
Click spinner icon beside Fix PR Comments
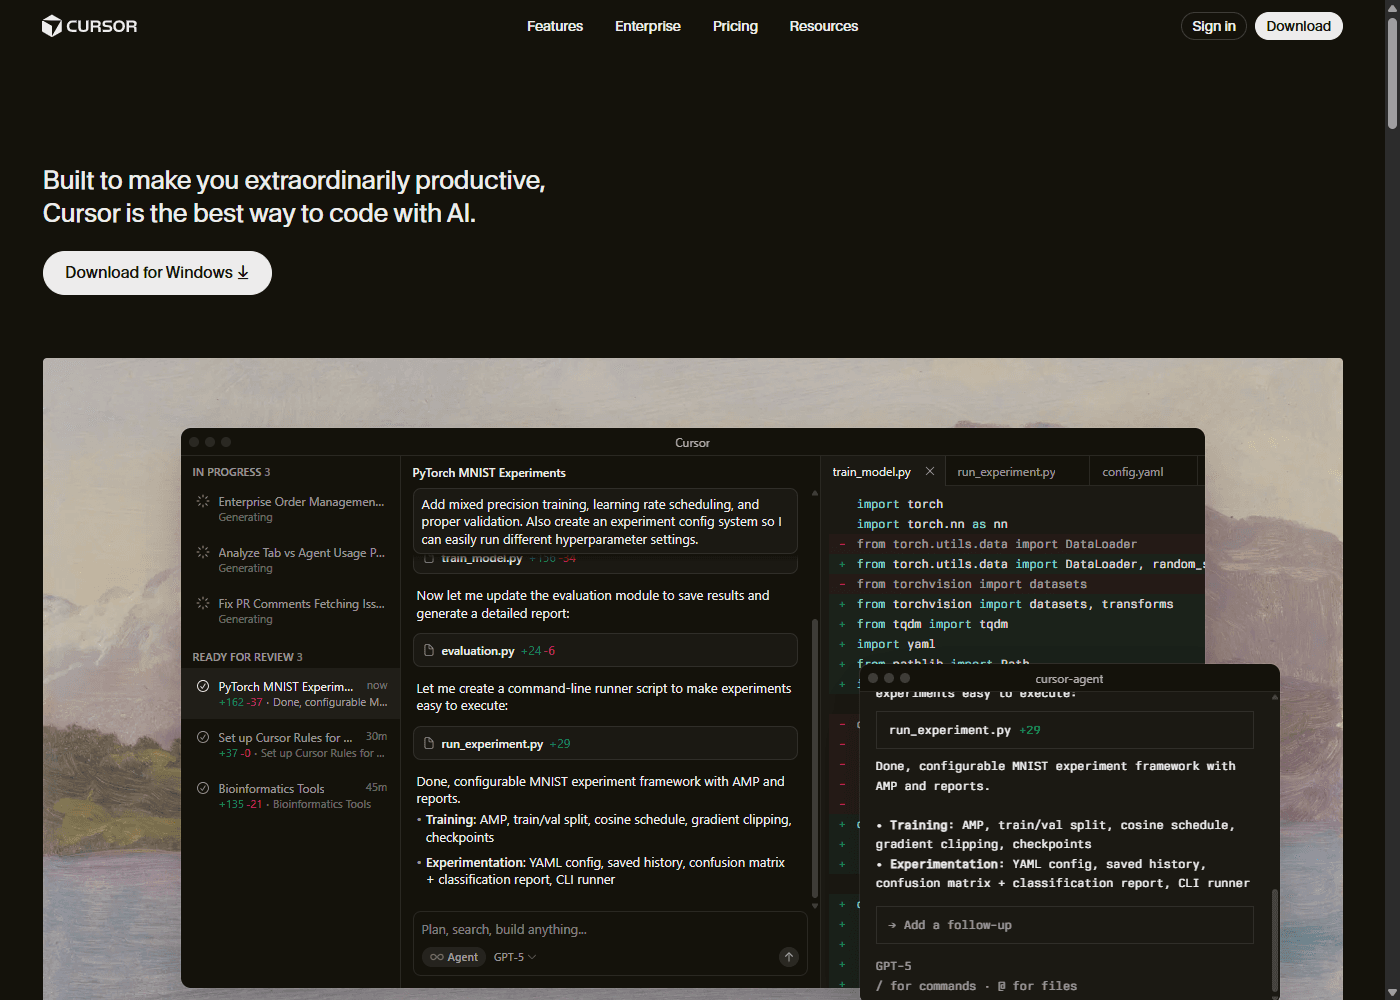[203, 603]
